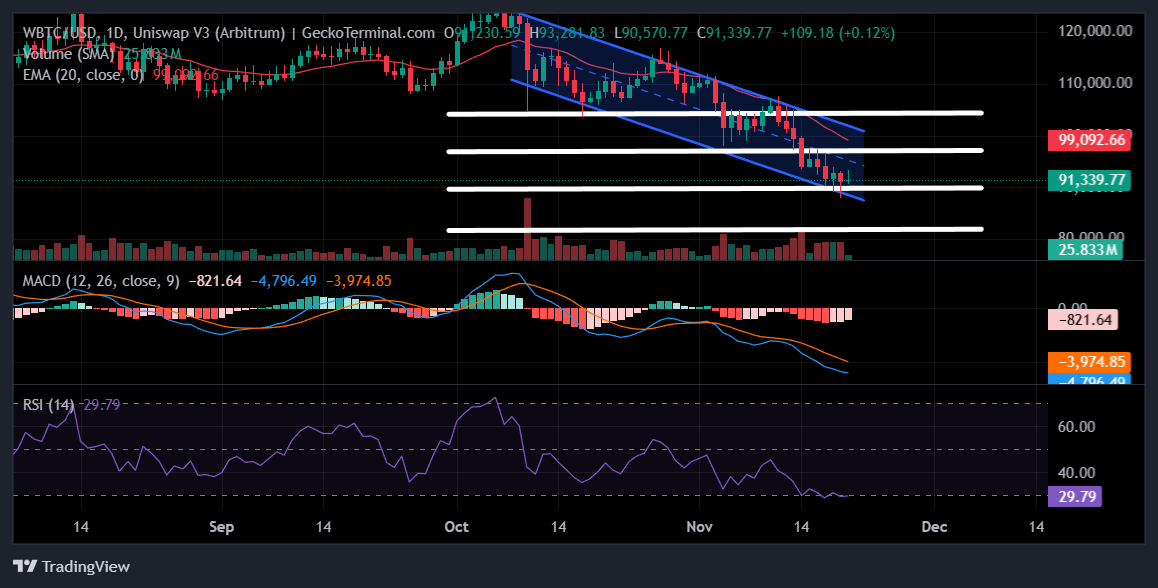Select the Nov label on time axis
The image size is (1158, 588).
click(699, 526)
